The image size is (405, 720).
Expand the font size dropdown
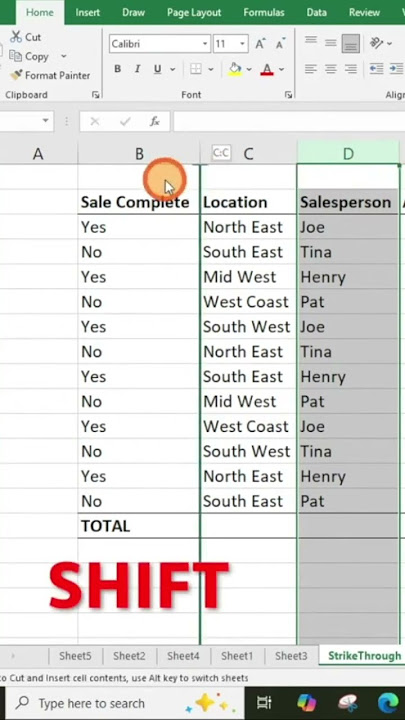pos(242,44)
